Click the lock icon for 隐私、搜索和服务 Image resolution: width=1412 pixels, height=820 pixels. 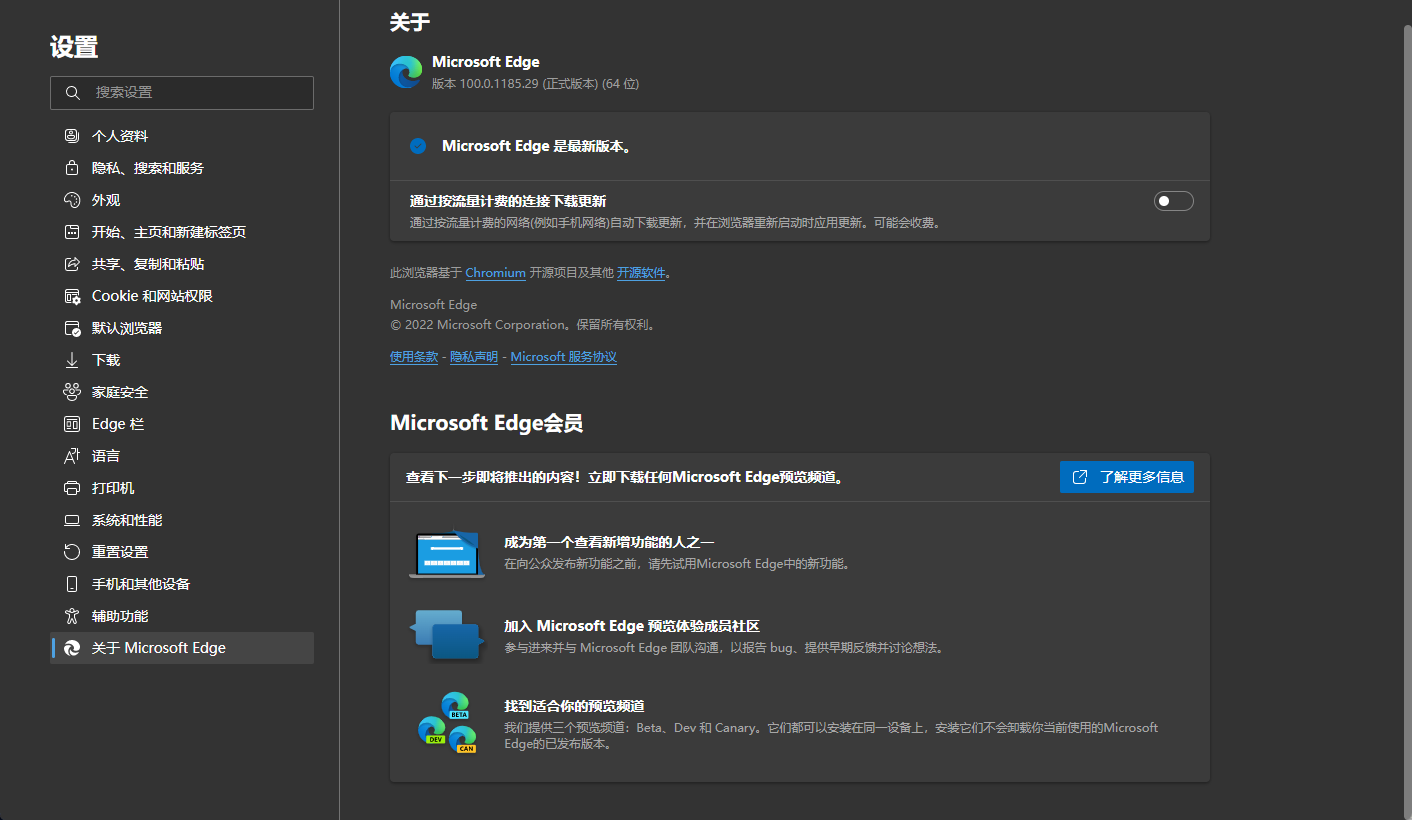pos(72,168)
